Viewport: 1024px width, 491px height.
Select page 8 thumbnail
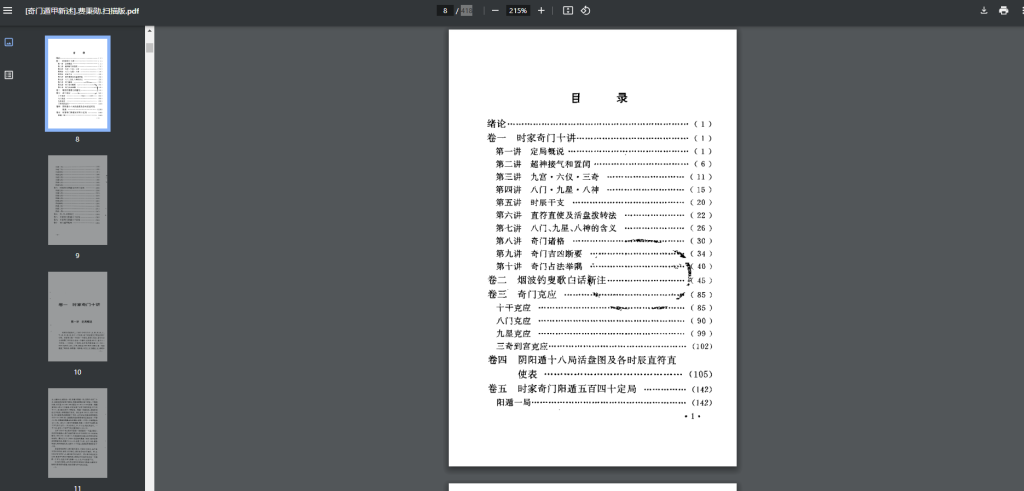[x=78, y=84]
